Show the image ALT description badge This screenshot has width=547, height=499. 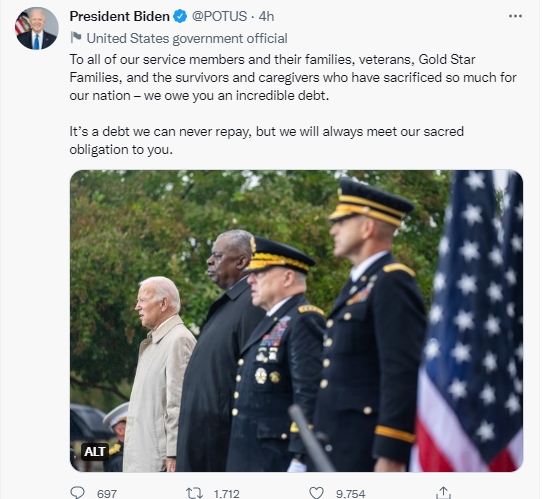pos(95,452)
